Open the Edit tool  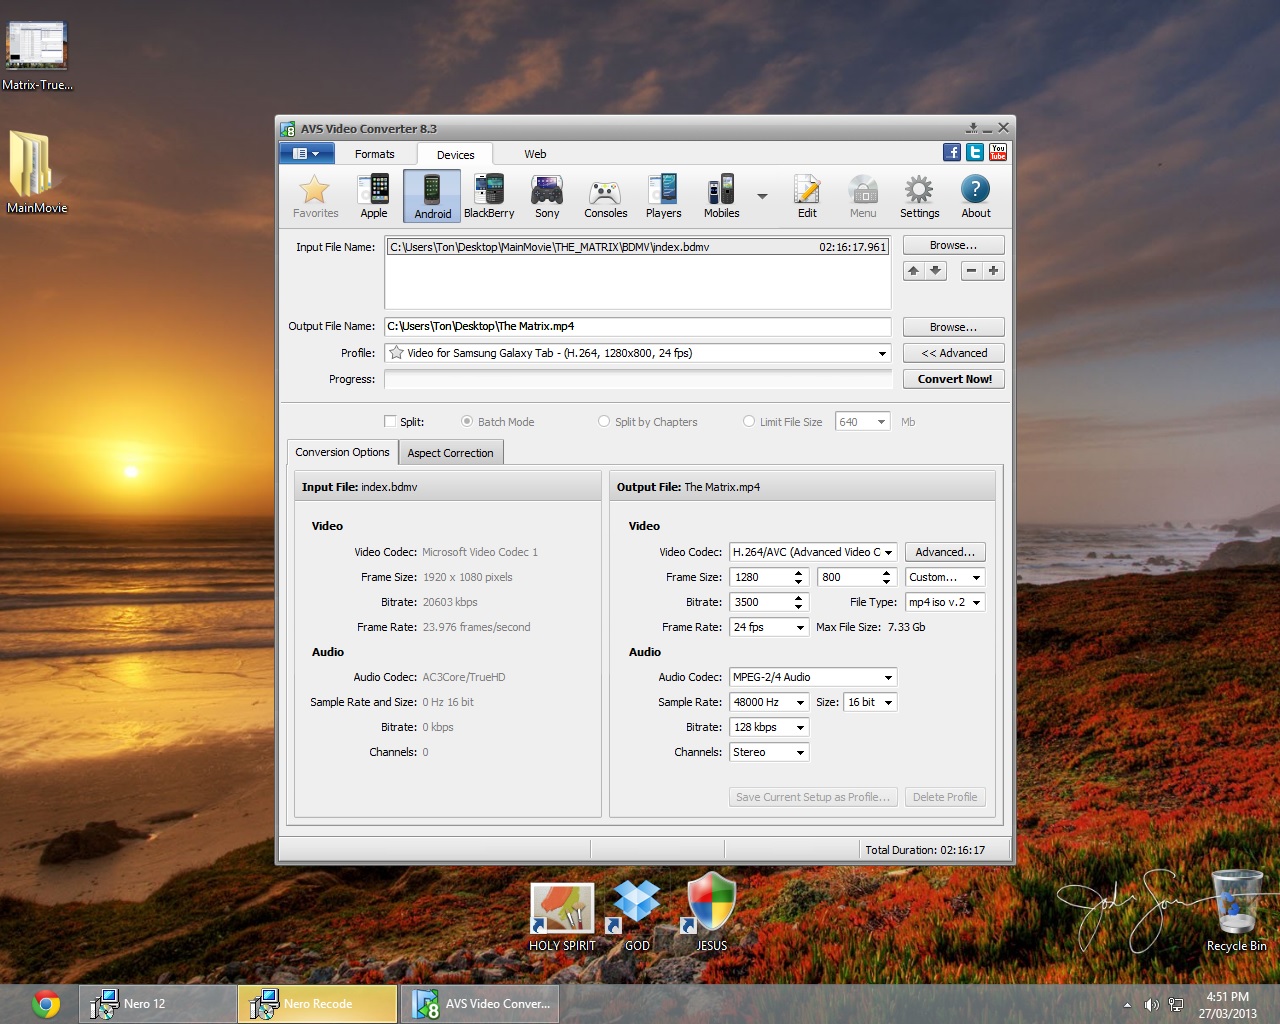807,195
